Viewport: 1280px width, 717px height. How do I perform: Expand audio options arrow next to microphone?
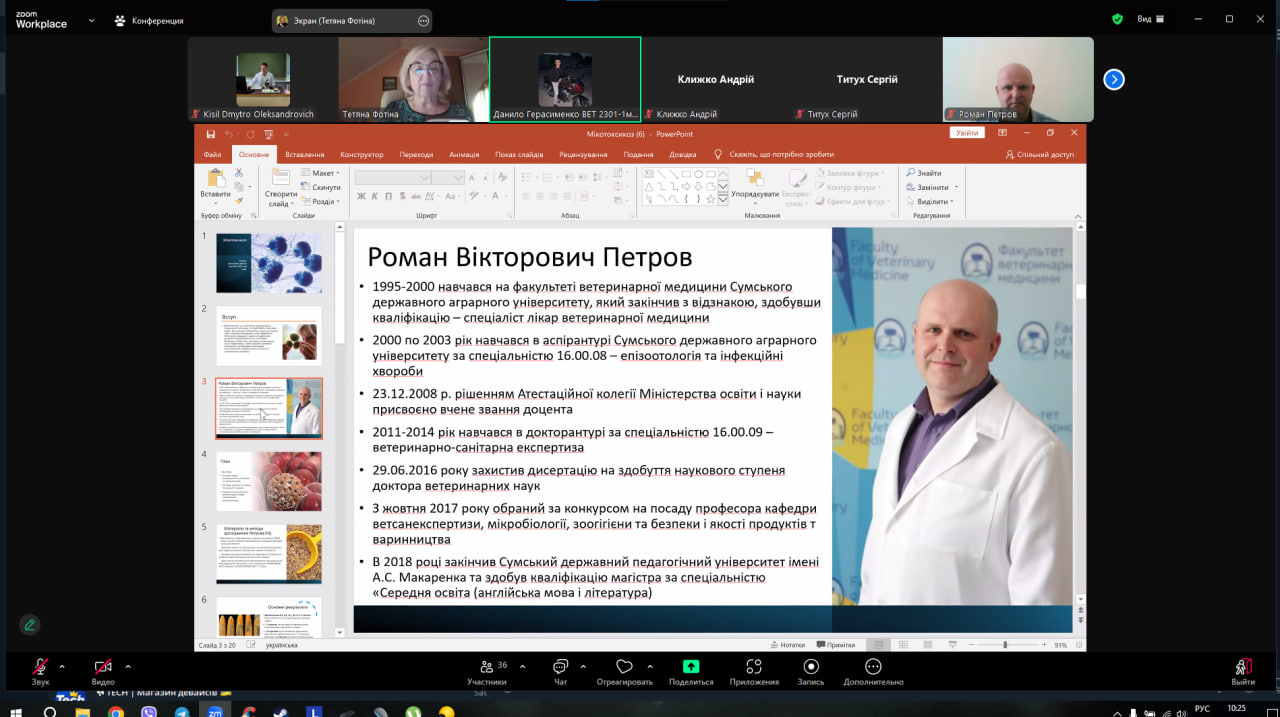pyautogui.click(x=62, y=666)
